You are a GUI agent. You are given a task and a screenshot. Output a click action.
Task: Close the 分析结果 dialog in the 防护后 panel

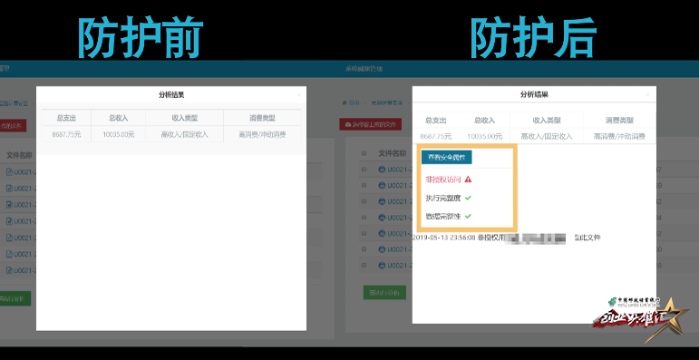648,94
